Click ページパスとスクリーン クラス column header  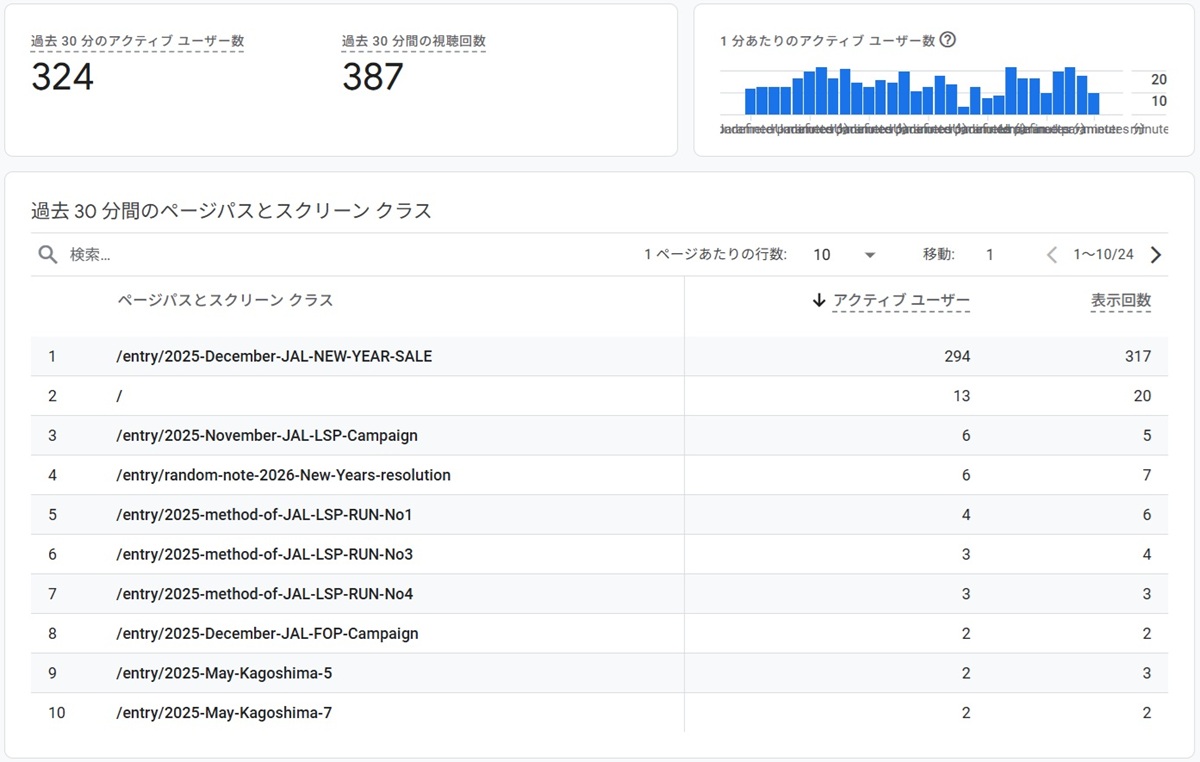(226, 300)
